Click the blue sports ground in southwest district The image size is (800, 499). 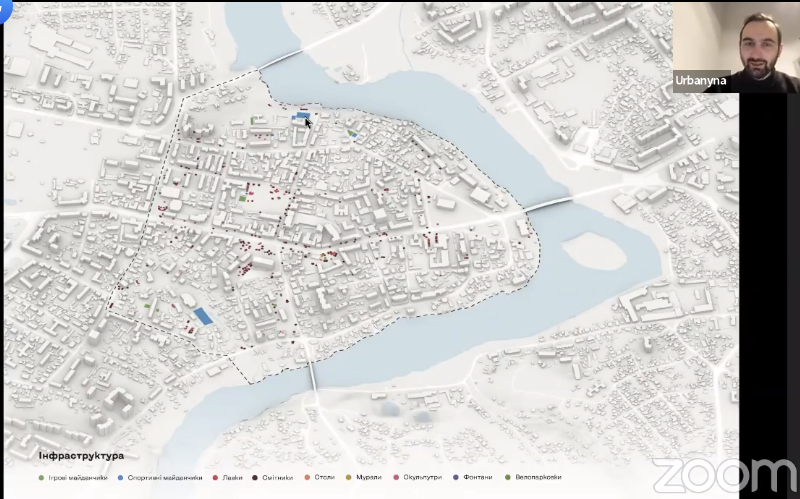point(202,316)
